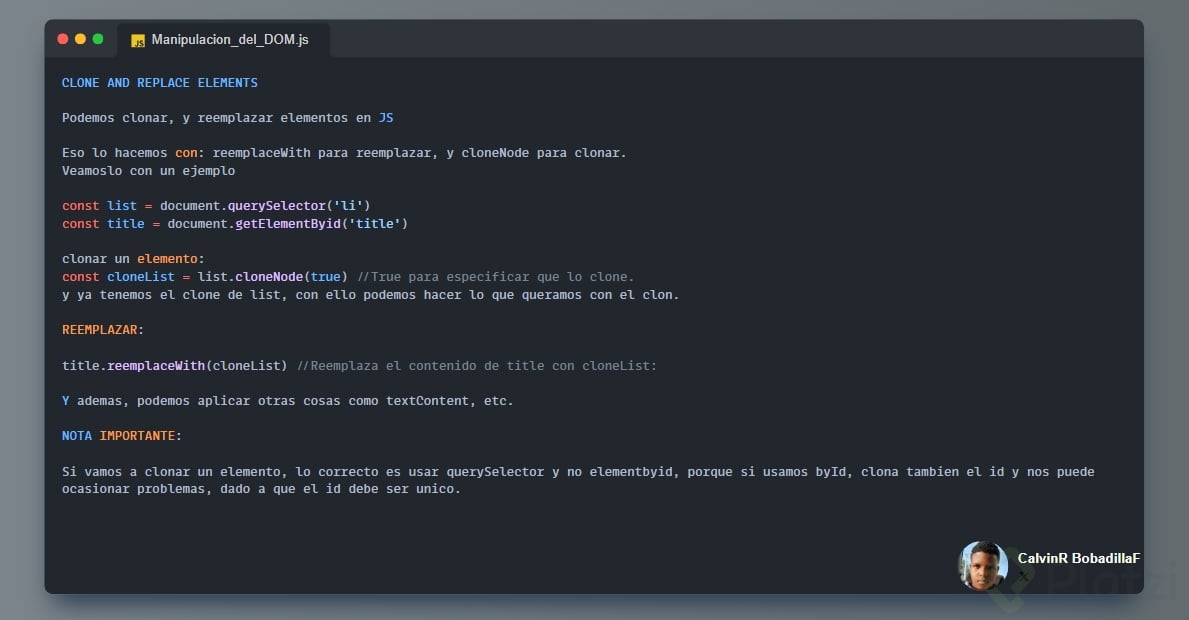The width and height of the screenshot is (1189, 620).
Task: Click the 'Reemplaza el contenido' comment
Action: 477,366
